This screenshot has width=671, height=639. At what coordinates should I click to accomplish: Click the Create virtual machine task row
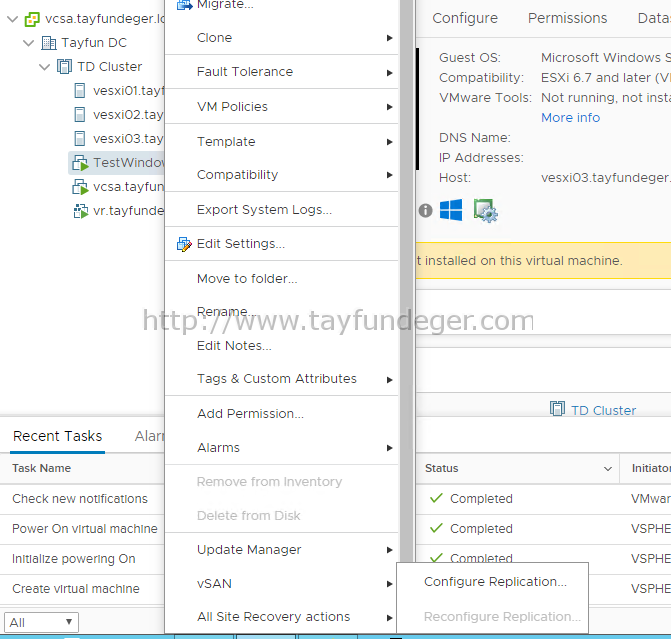pyautogui.click(x=76, y=589)
